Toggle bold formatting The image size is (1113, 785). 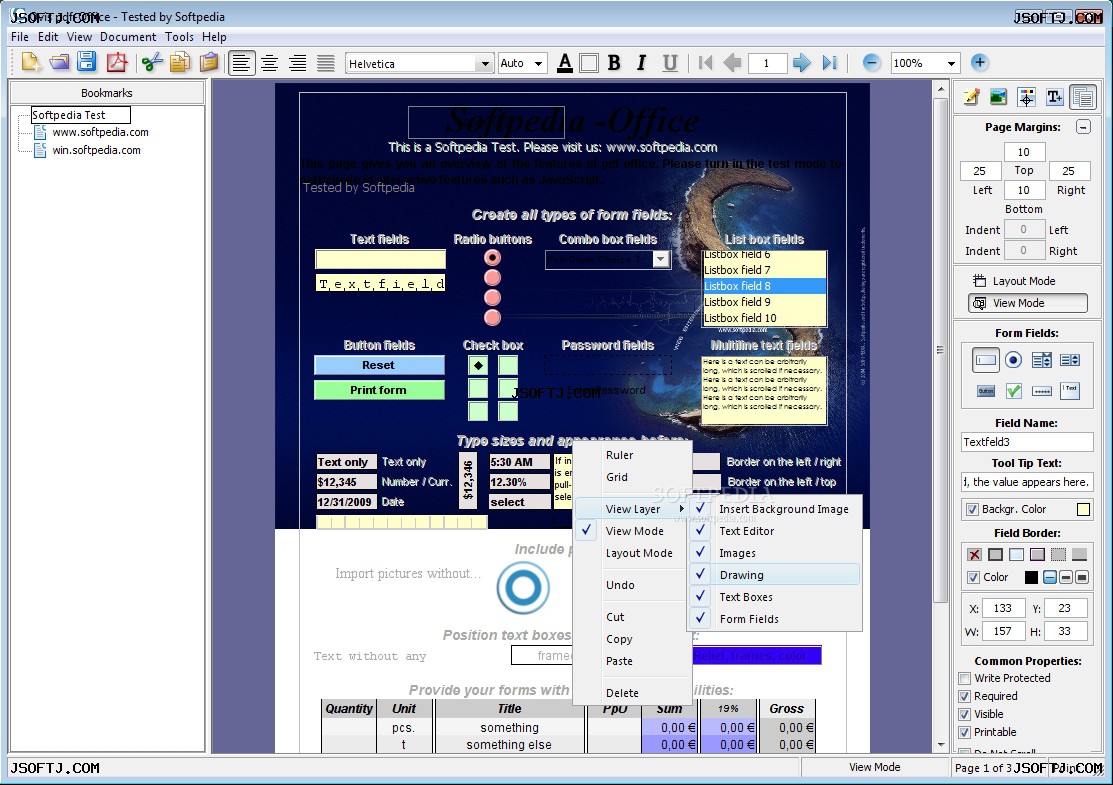point(615,63)
